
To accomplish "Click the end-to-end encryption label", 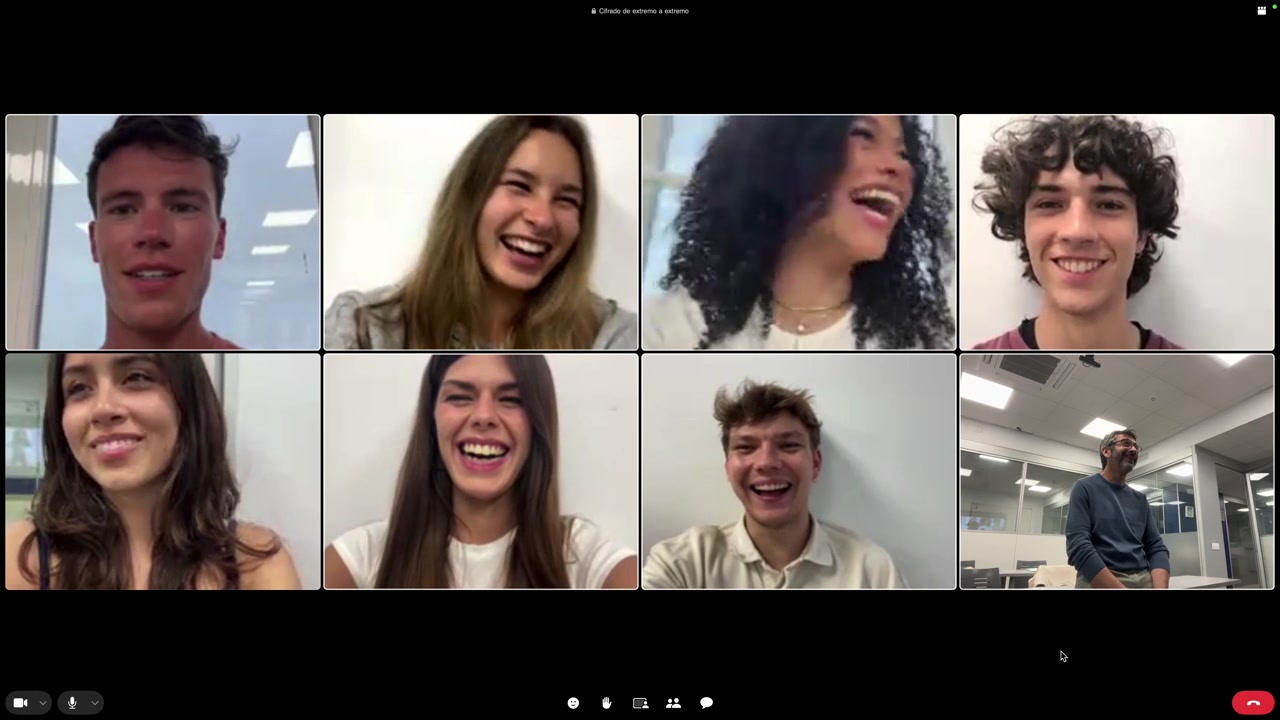I will coord(640,11).
